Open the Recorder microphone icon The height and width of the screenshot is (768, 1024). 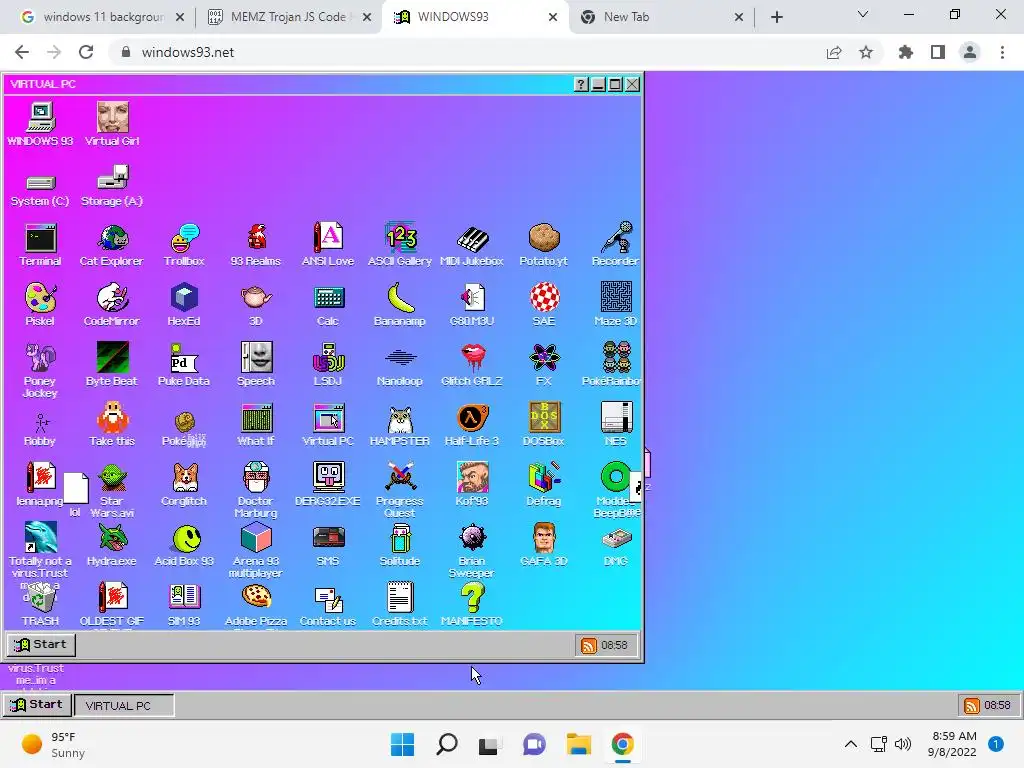[x=615, y=246]
